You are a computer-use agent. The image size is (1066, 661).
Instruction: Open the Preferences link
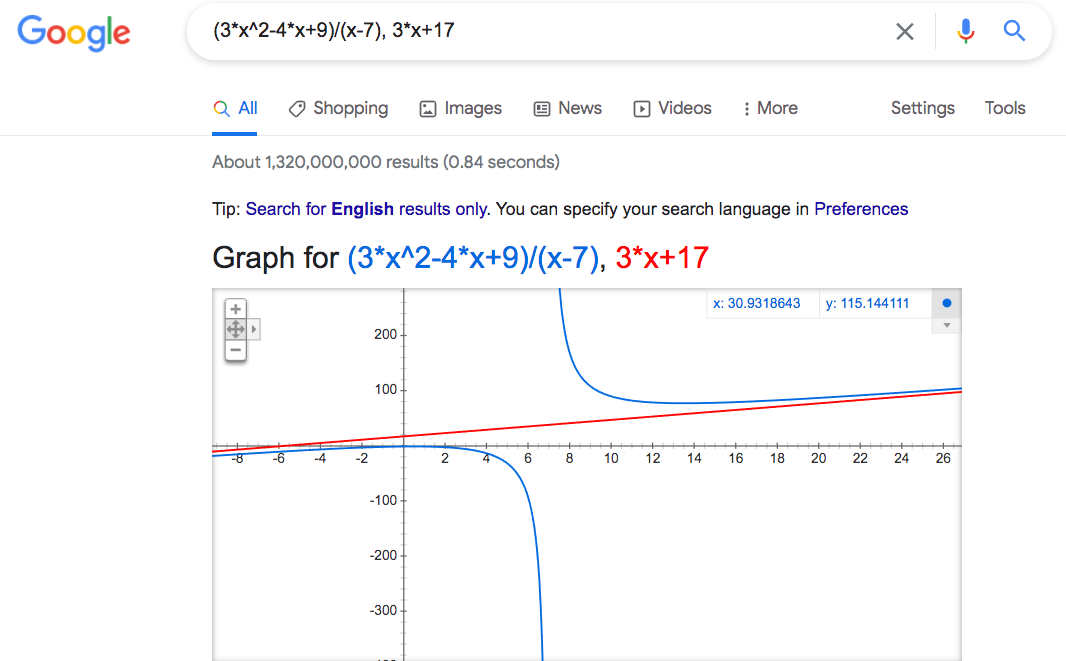tap(861, 209)
